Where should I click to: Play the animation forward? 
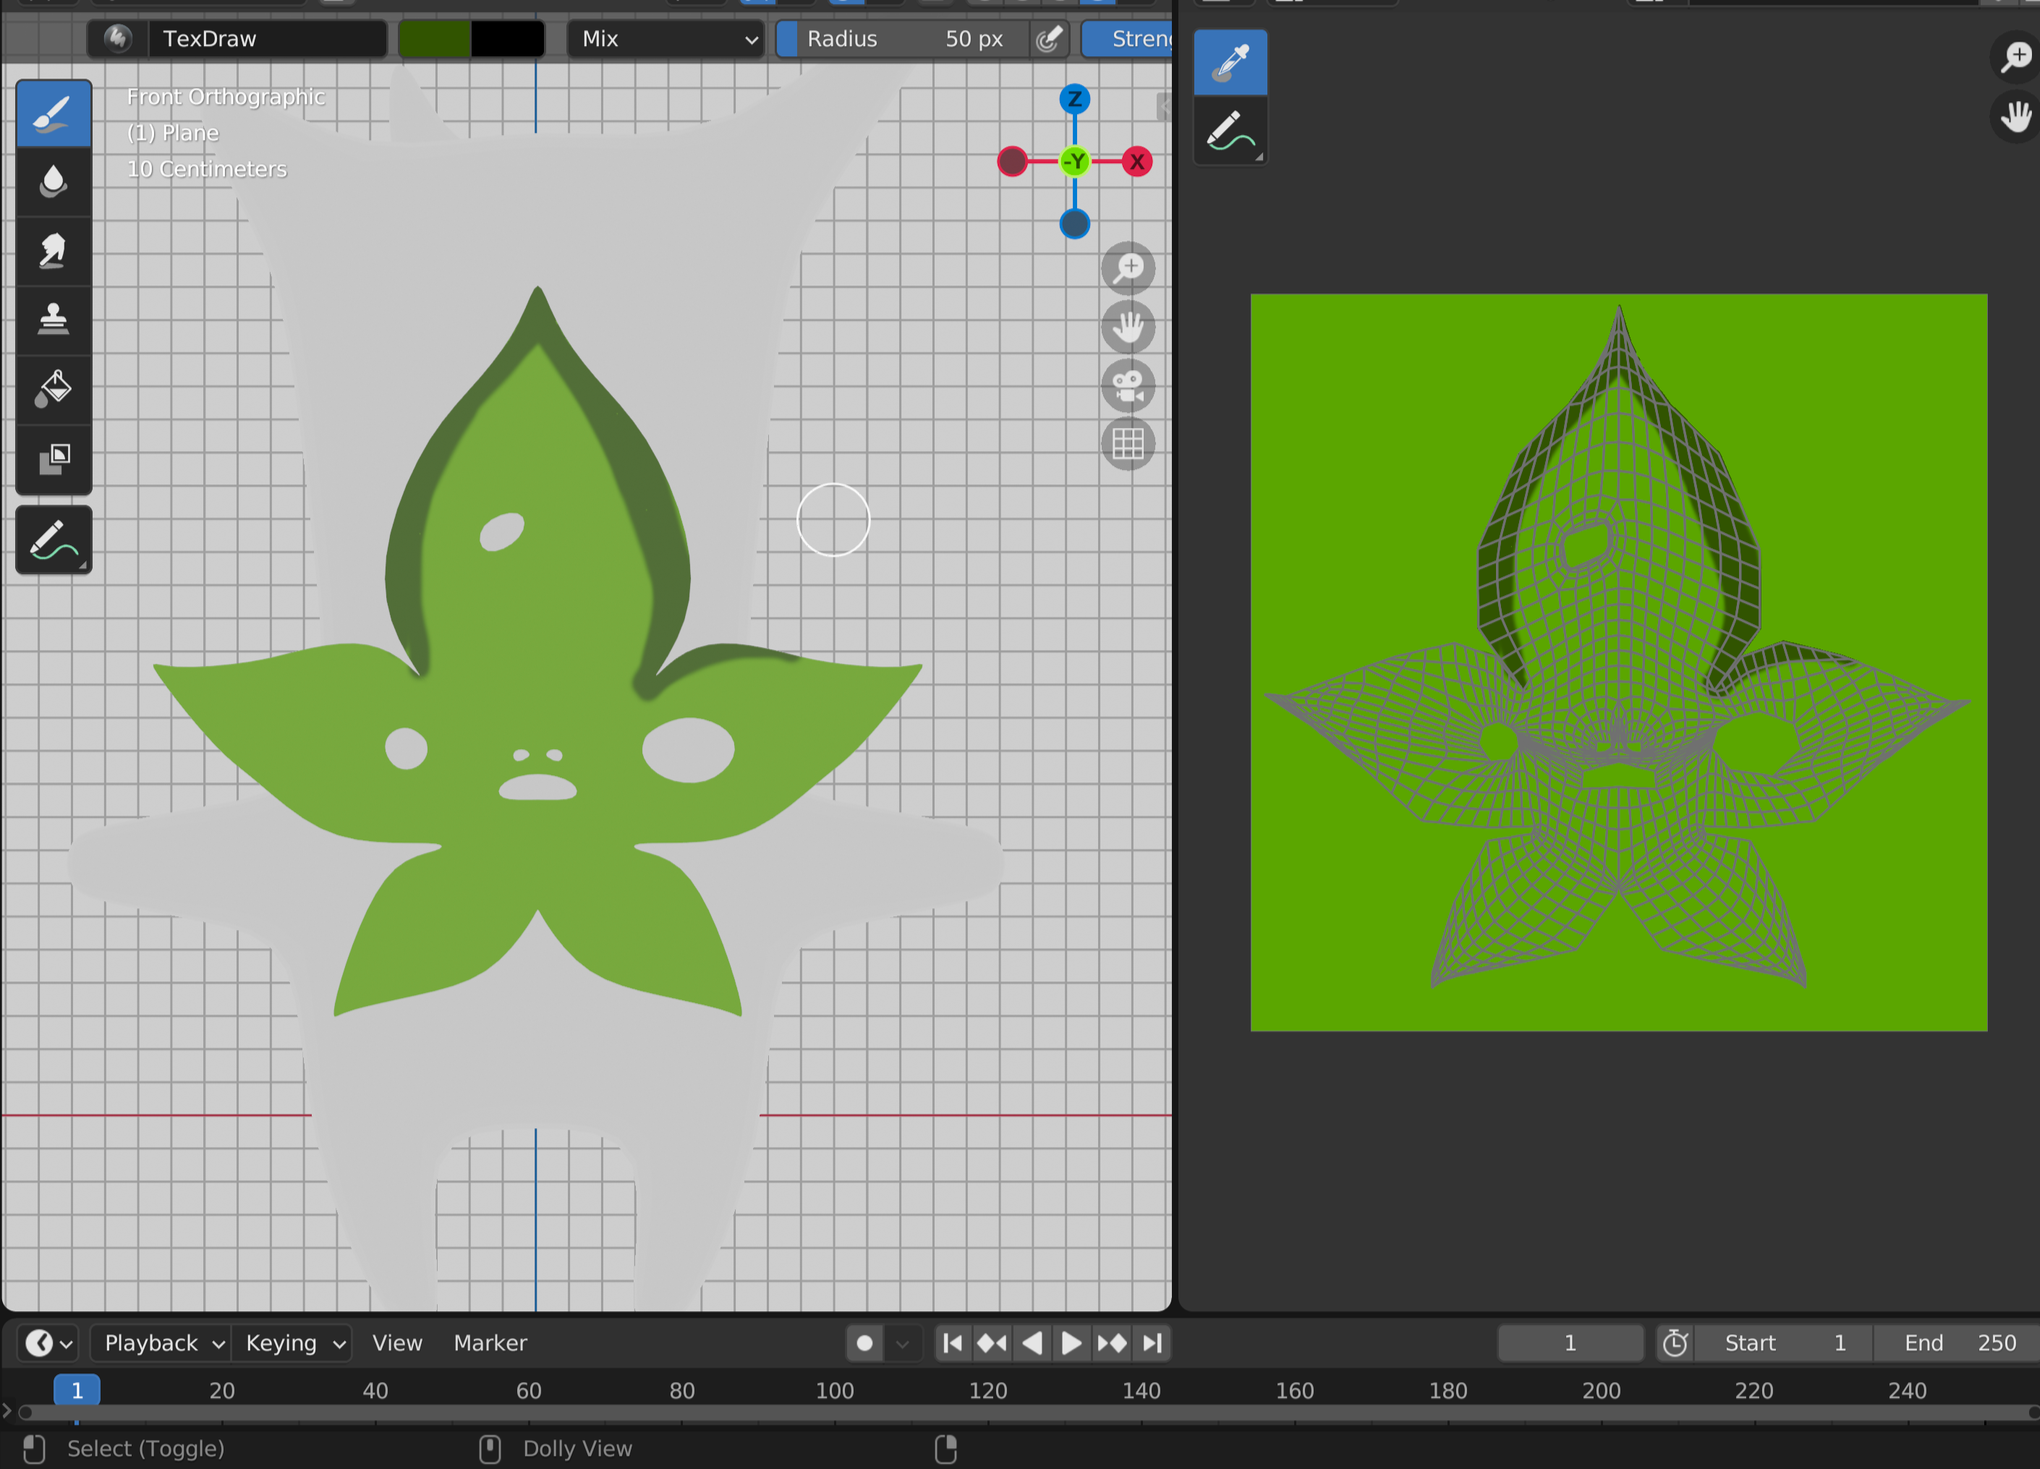pyautogui.click(x=1071, y=1343)
